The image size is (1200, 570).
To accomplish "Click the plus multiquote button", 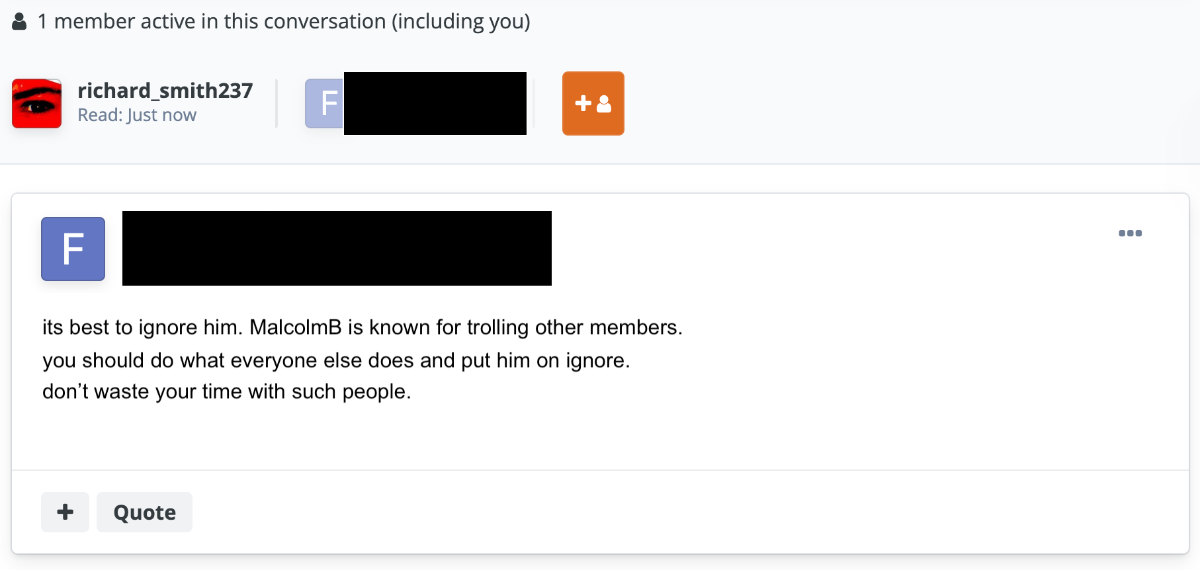I will (x=65, y=512).
